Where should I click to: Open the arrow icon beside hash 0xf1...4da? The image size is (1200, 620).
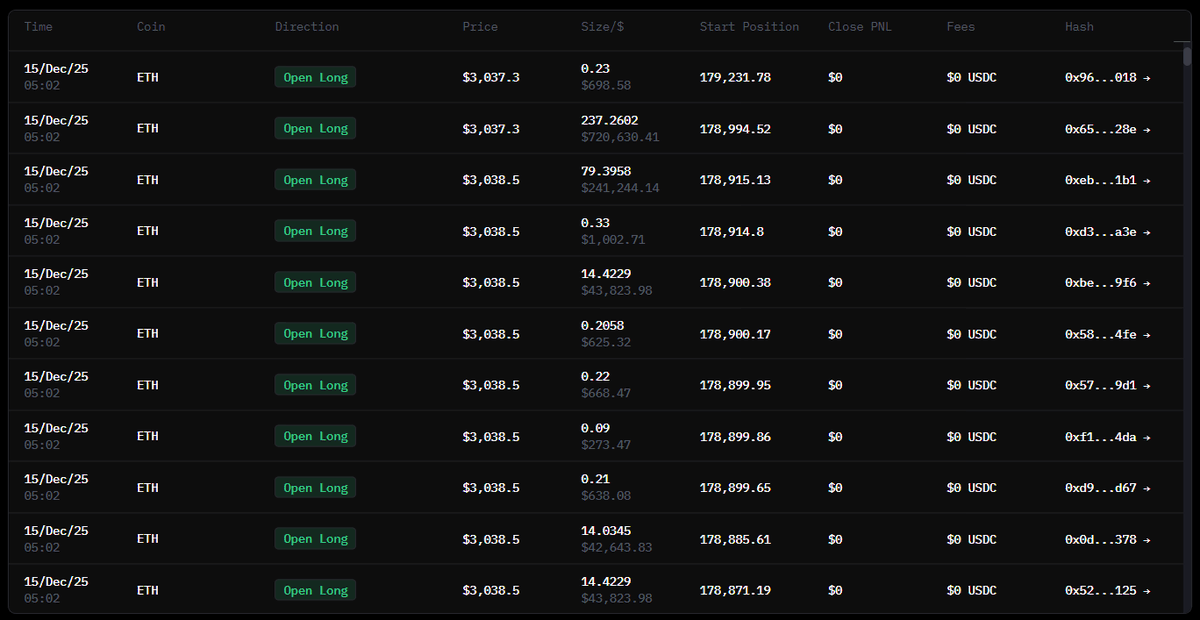[1146, 437]
